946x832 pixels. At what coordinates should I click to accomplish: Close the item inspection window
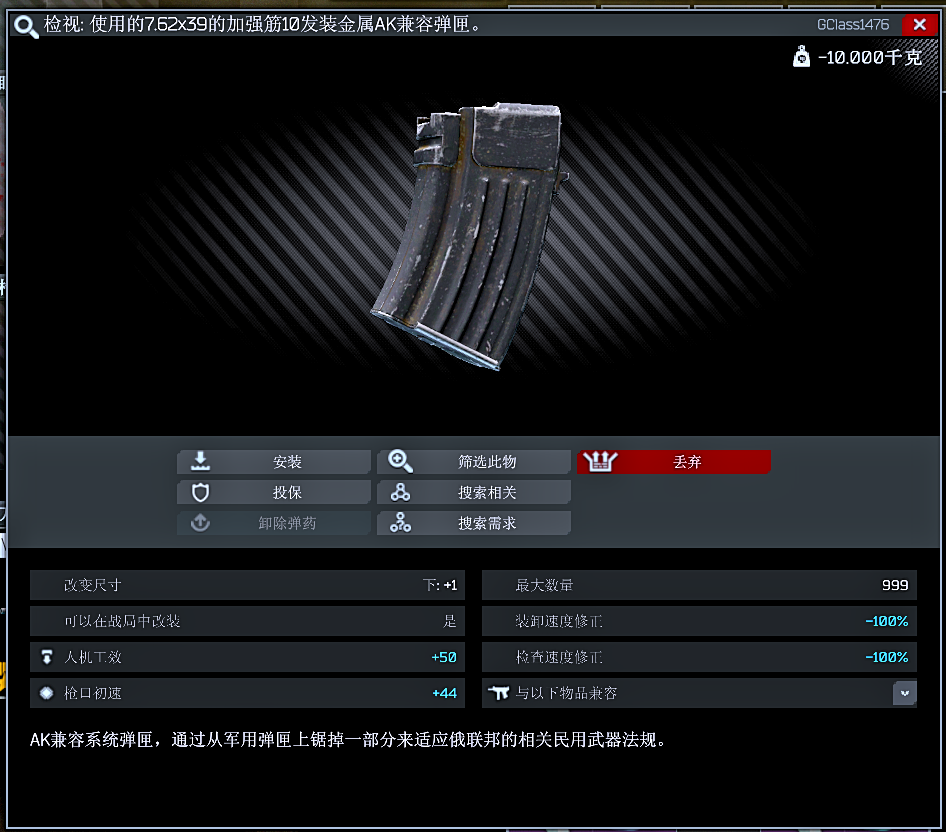click(919, 24)
